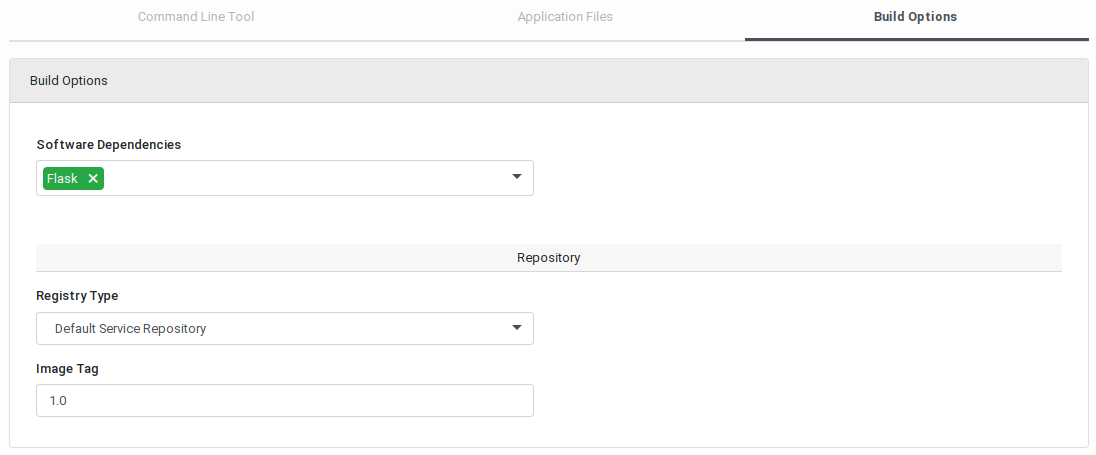Open the Application Files tab
This screenshot has height=455, width=1096.
coord(565,17)
